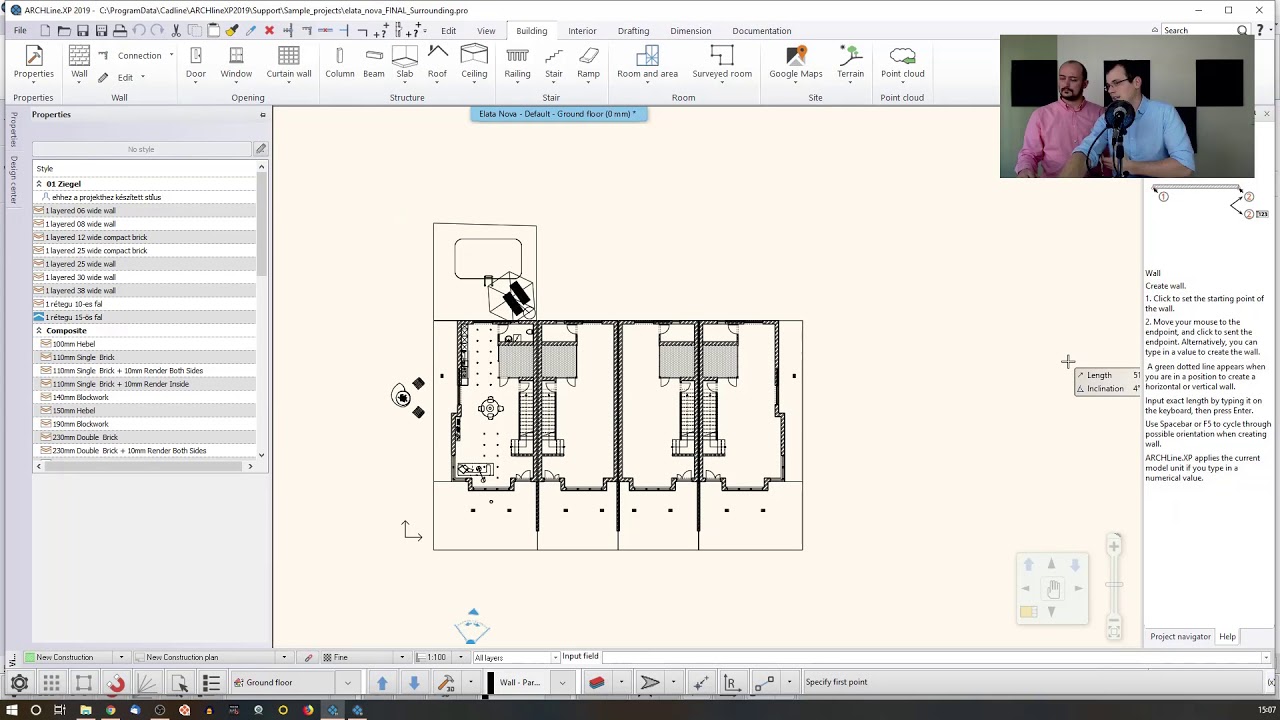Image resolution: width=1280 pixels, height=720 pixels.
Task: Click the scissors Cut icon
Action: [x=176, y=31]
